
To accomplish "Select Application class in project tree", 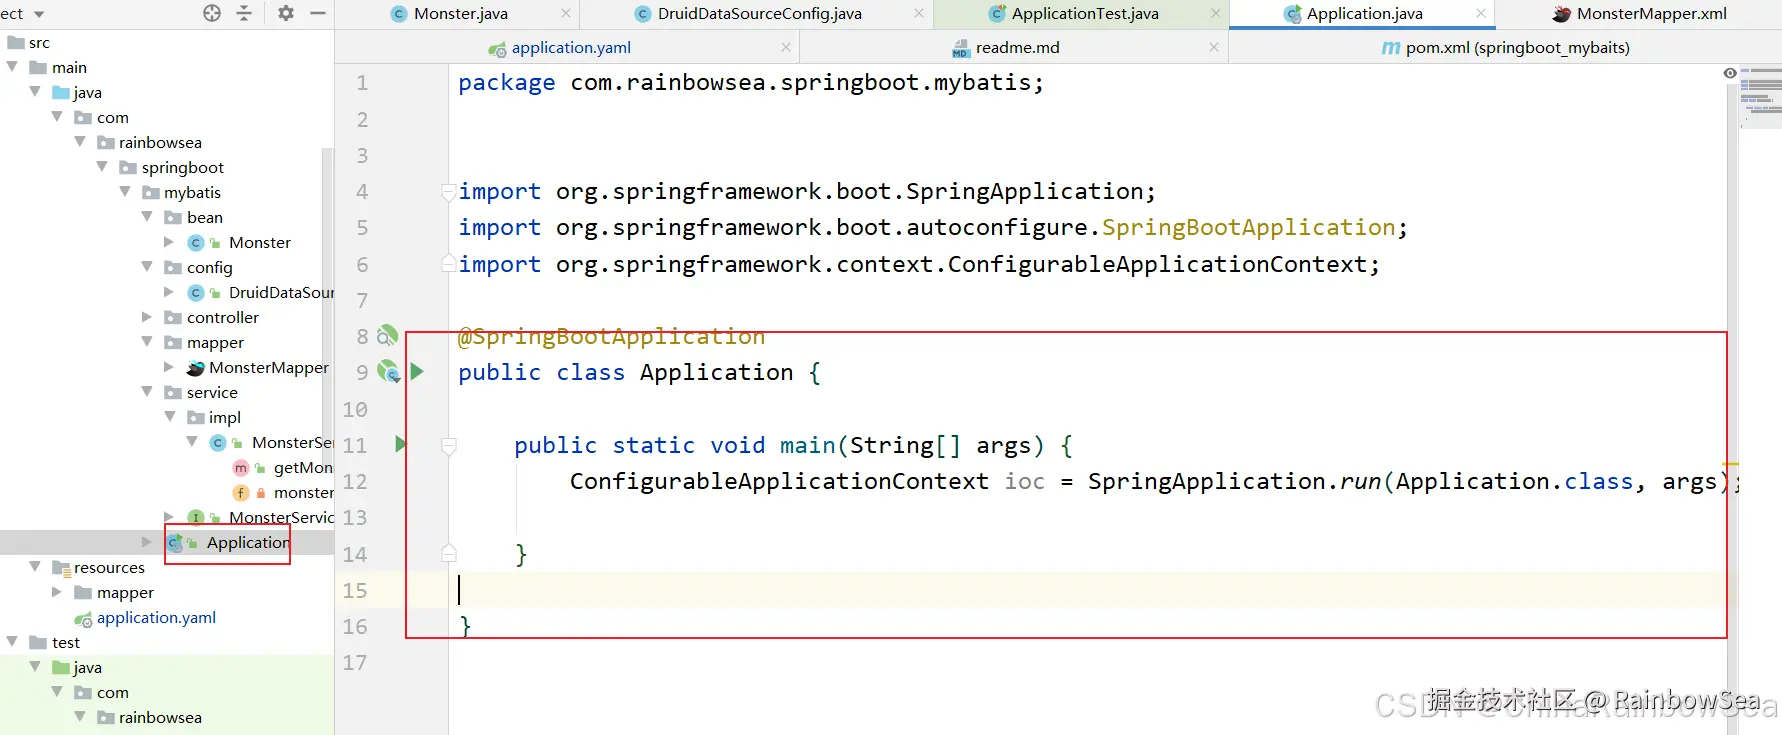I will [247, 542].
